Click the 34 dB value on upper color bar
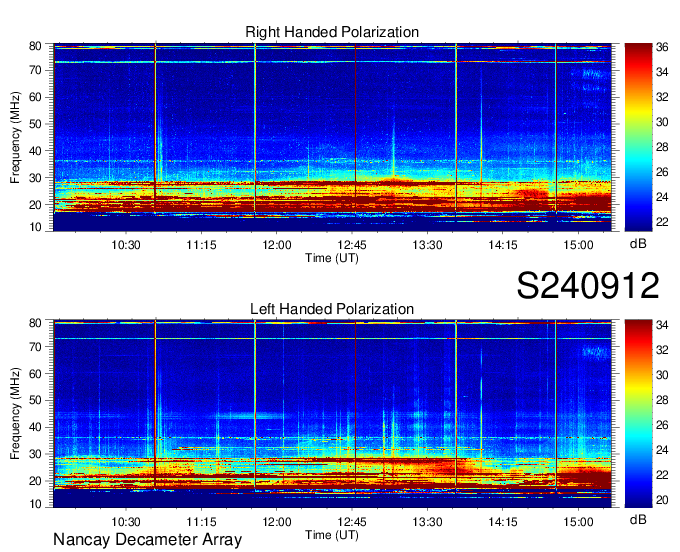The image size is (680, 552). coord(662,72)
